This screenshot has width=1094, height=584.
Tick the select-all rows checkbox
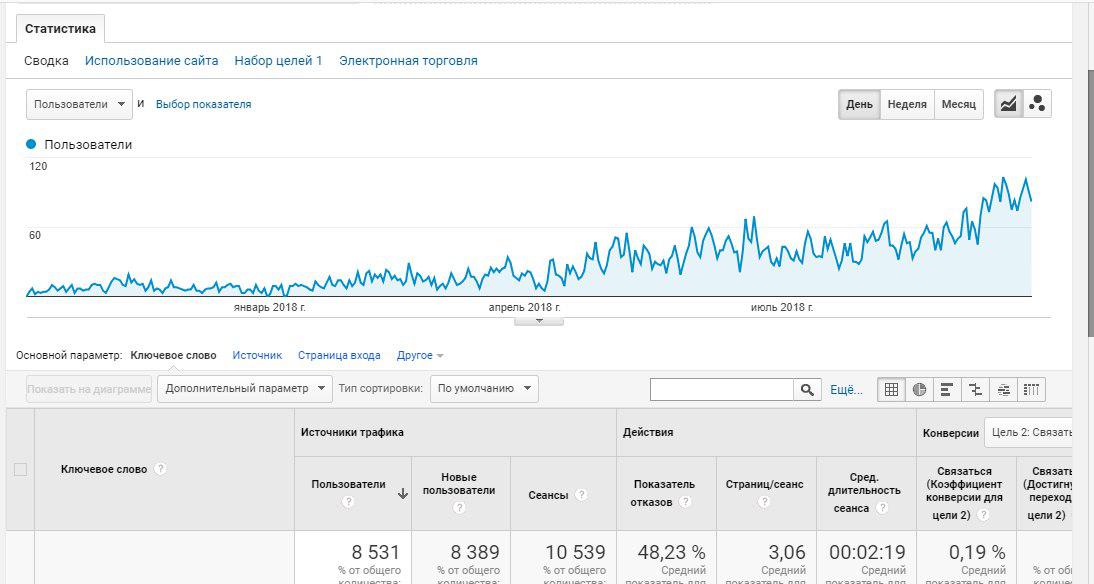20,470
